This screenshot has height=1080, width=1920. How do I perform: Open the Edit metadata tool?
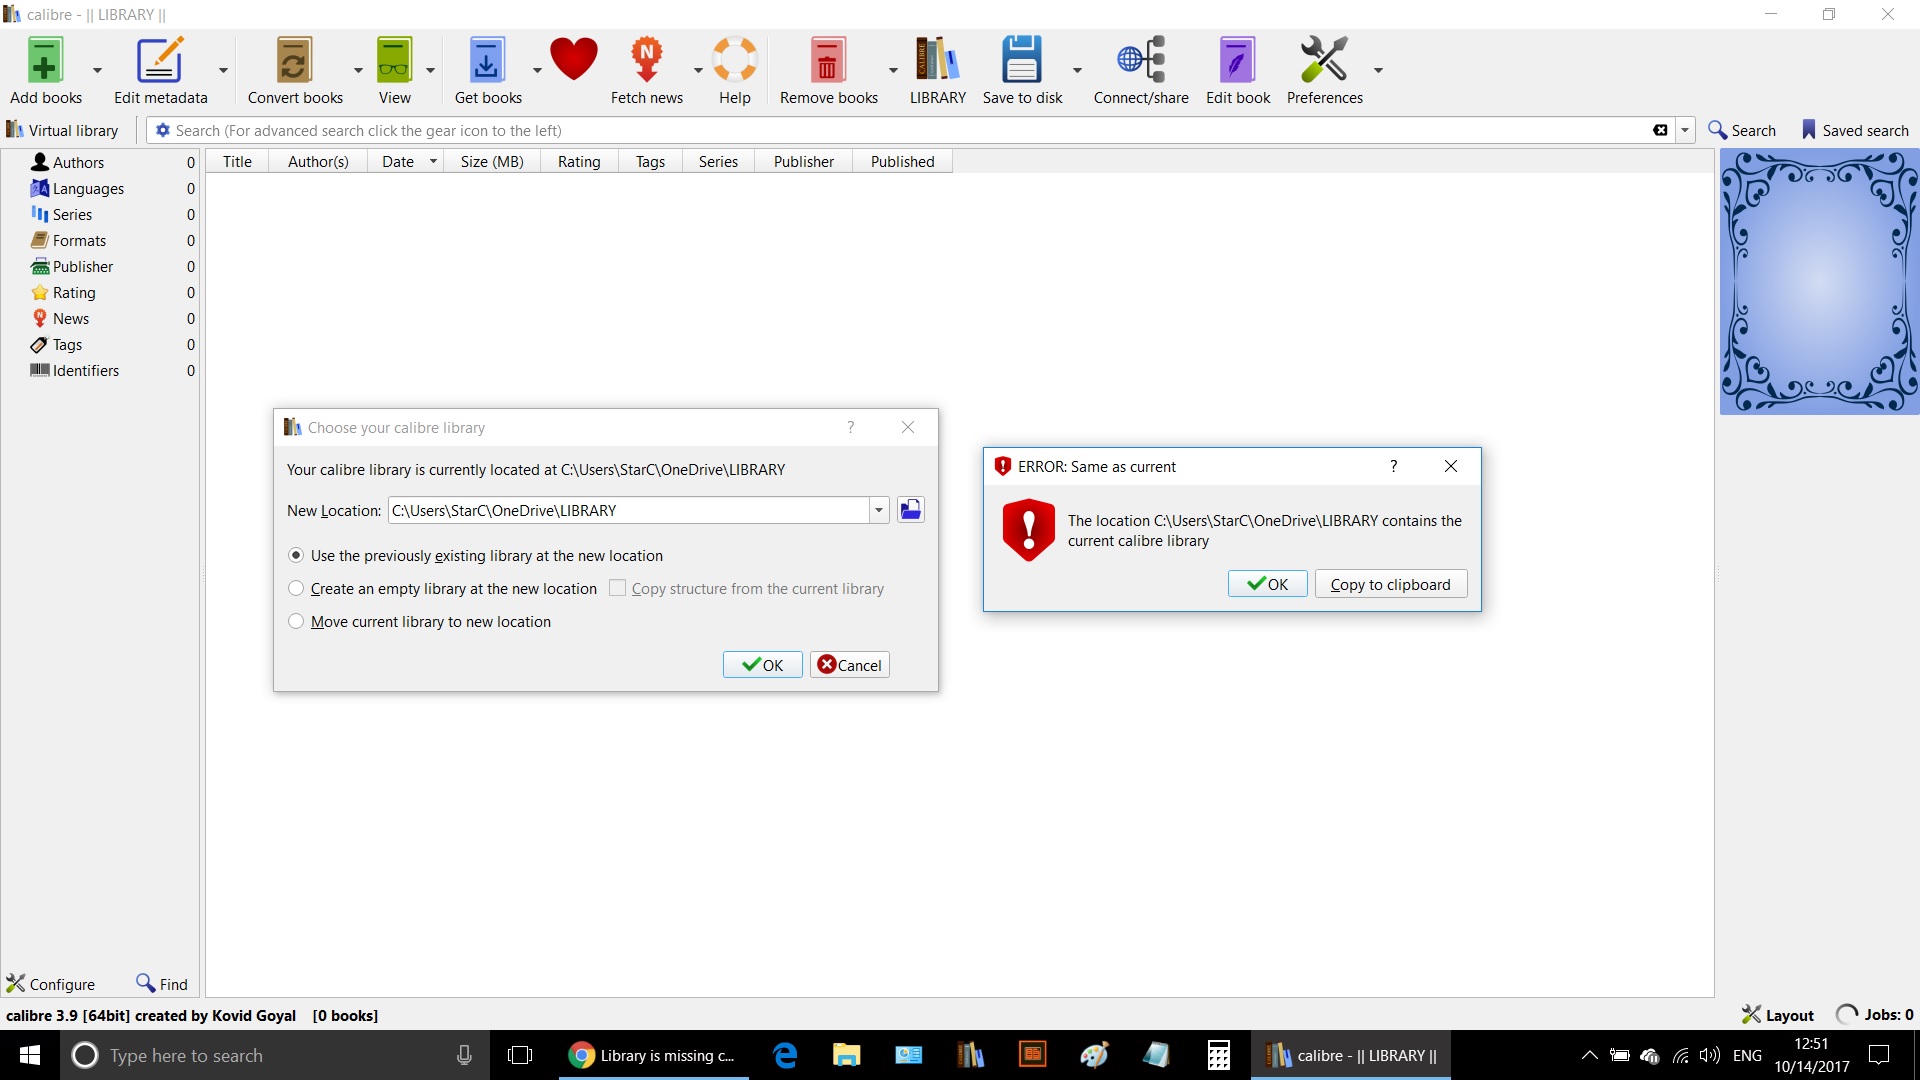point(160,61)
